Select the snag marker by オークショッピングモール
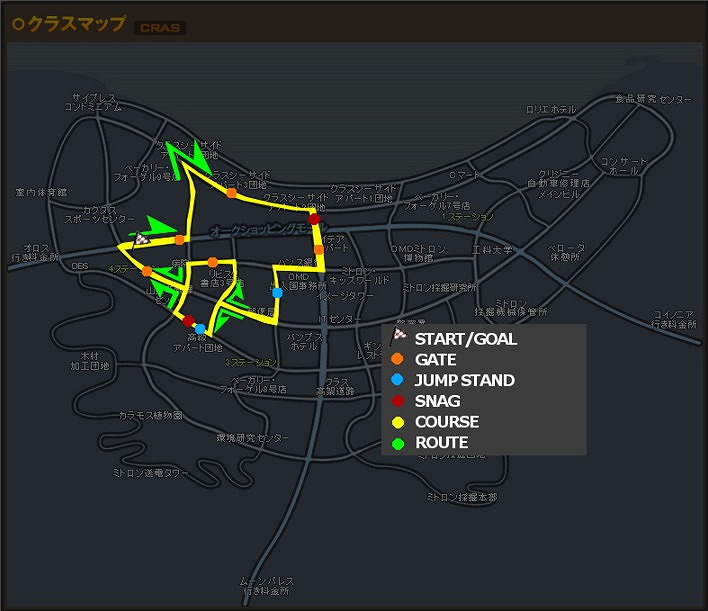The image size is (708, 611). (x=314, y=219)
